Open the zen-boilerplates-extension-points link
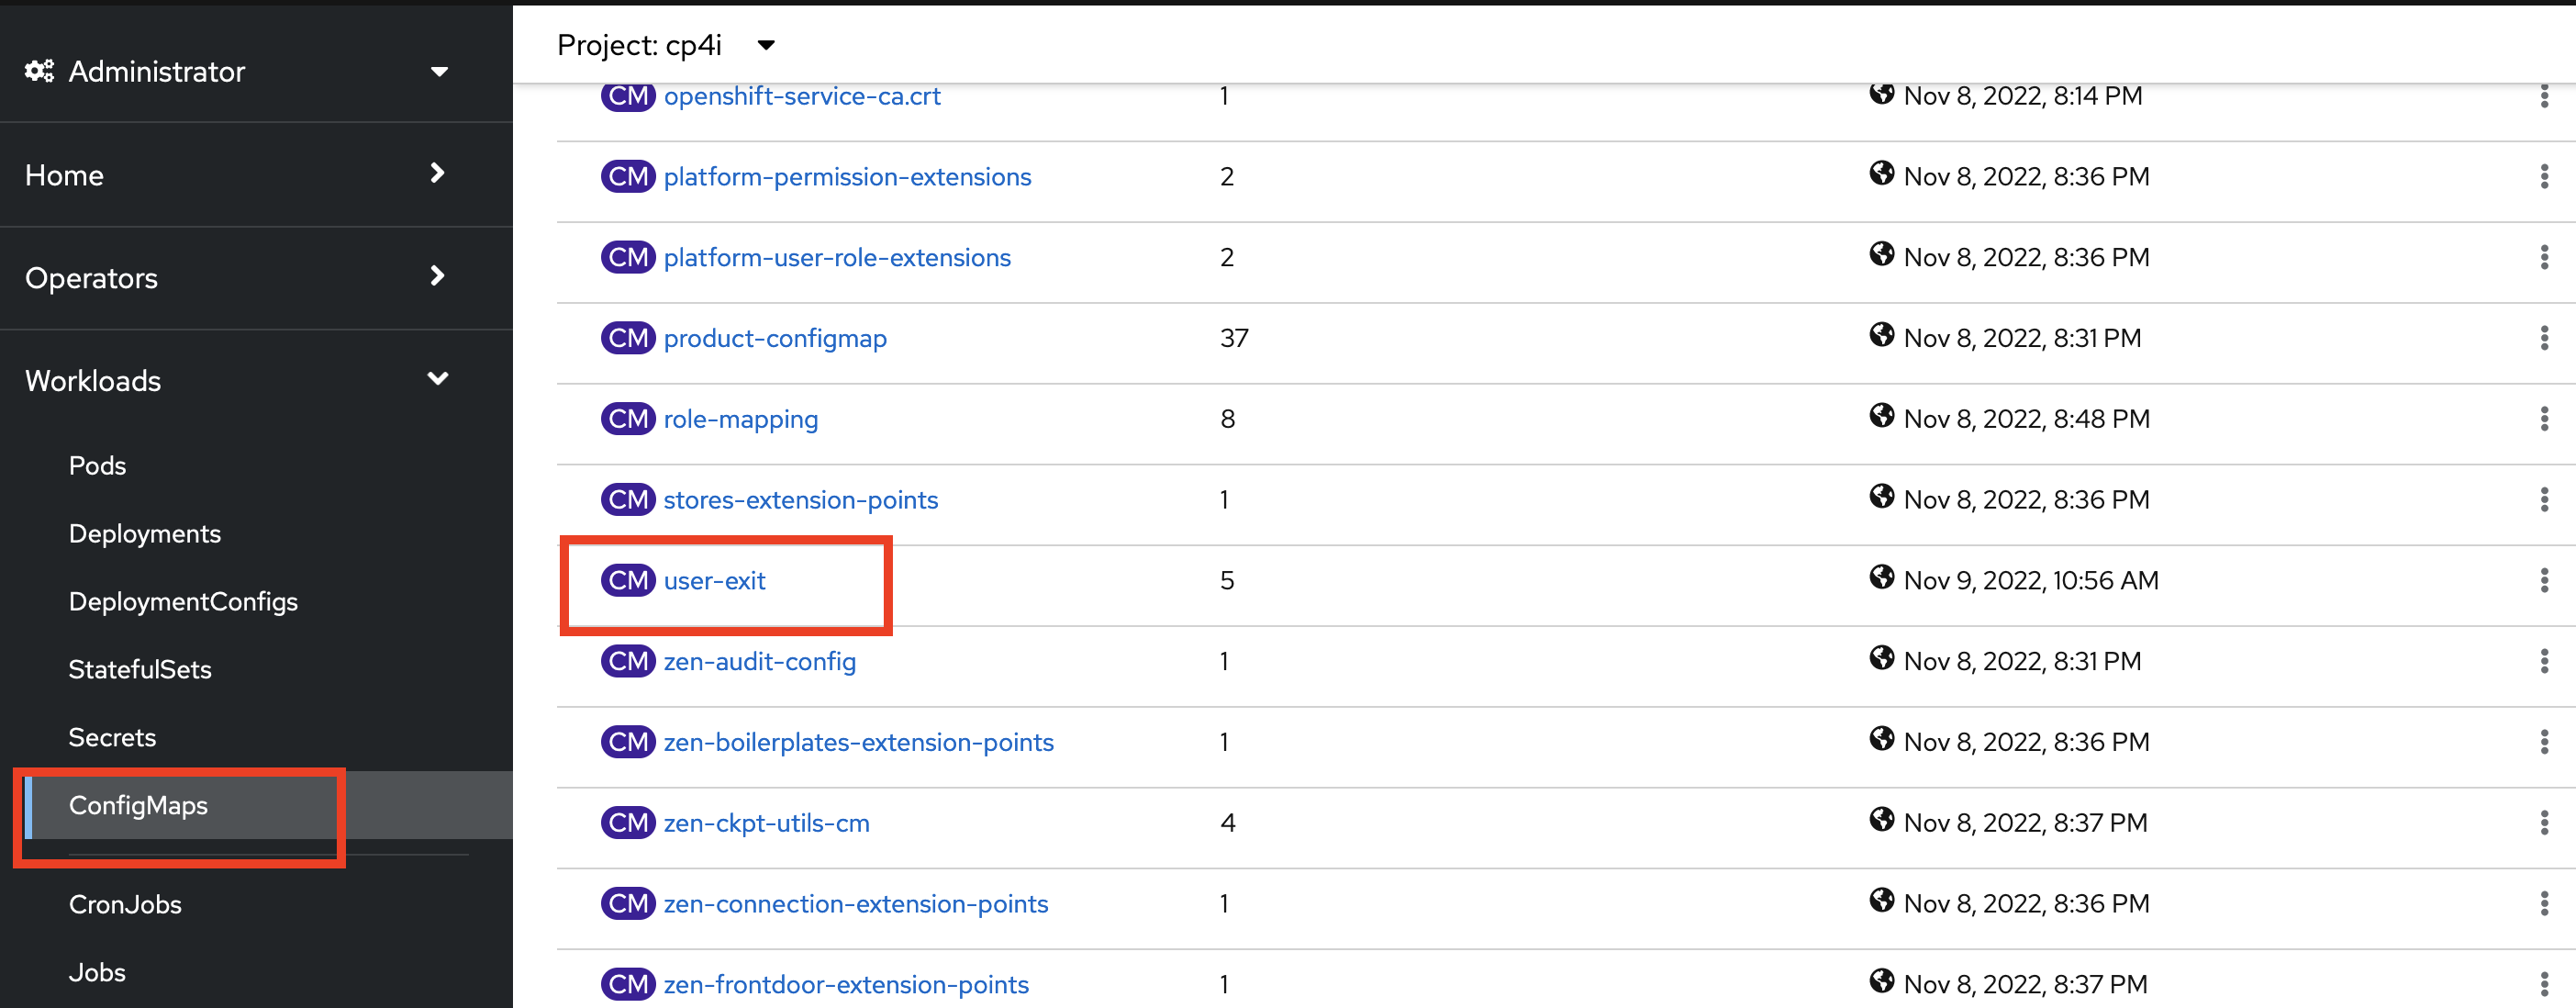Image resolution: width=2576 pixels, height=1008 pixels. click(x=858, y=742)
